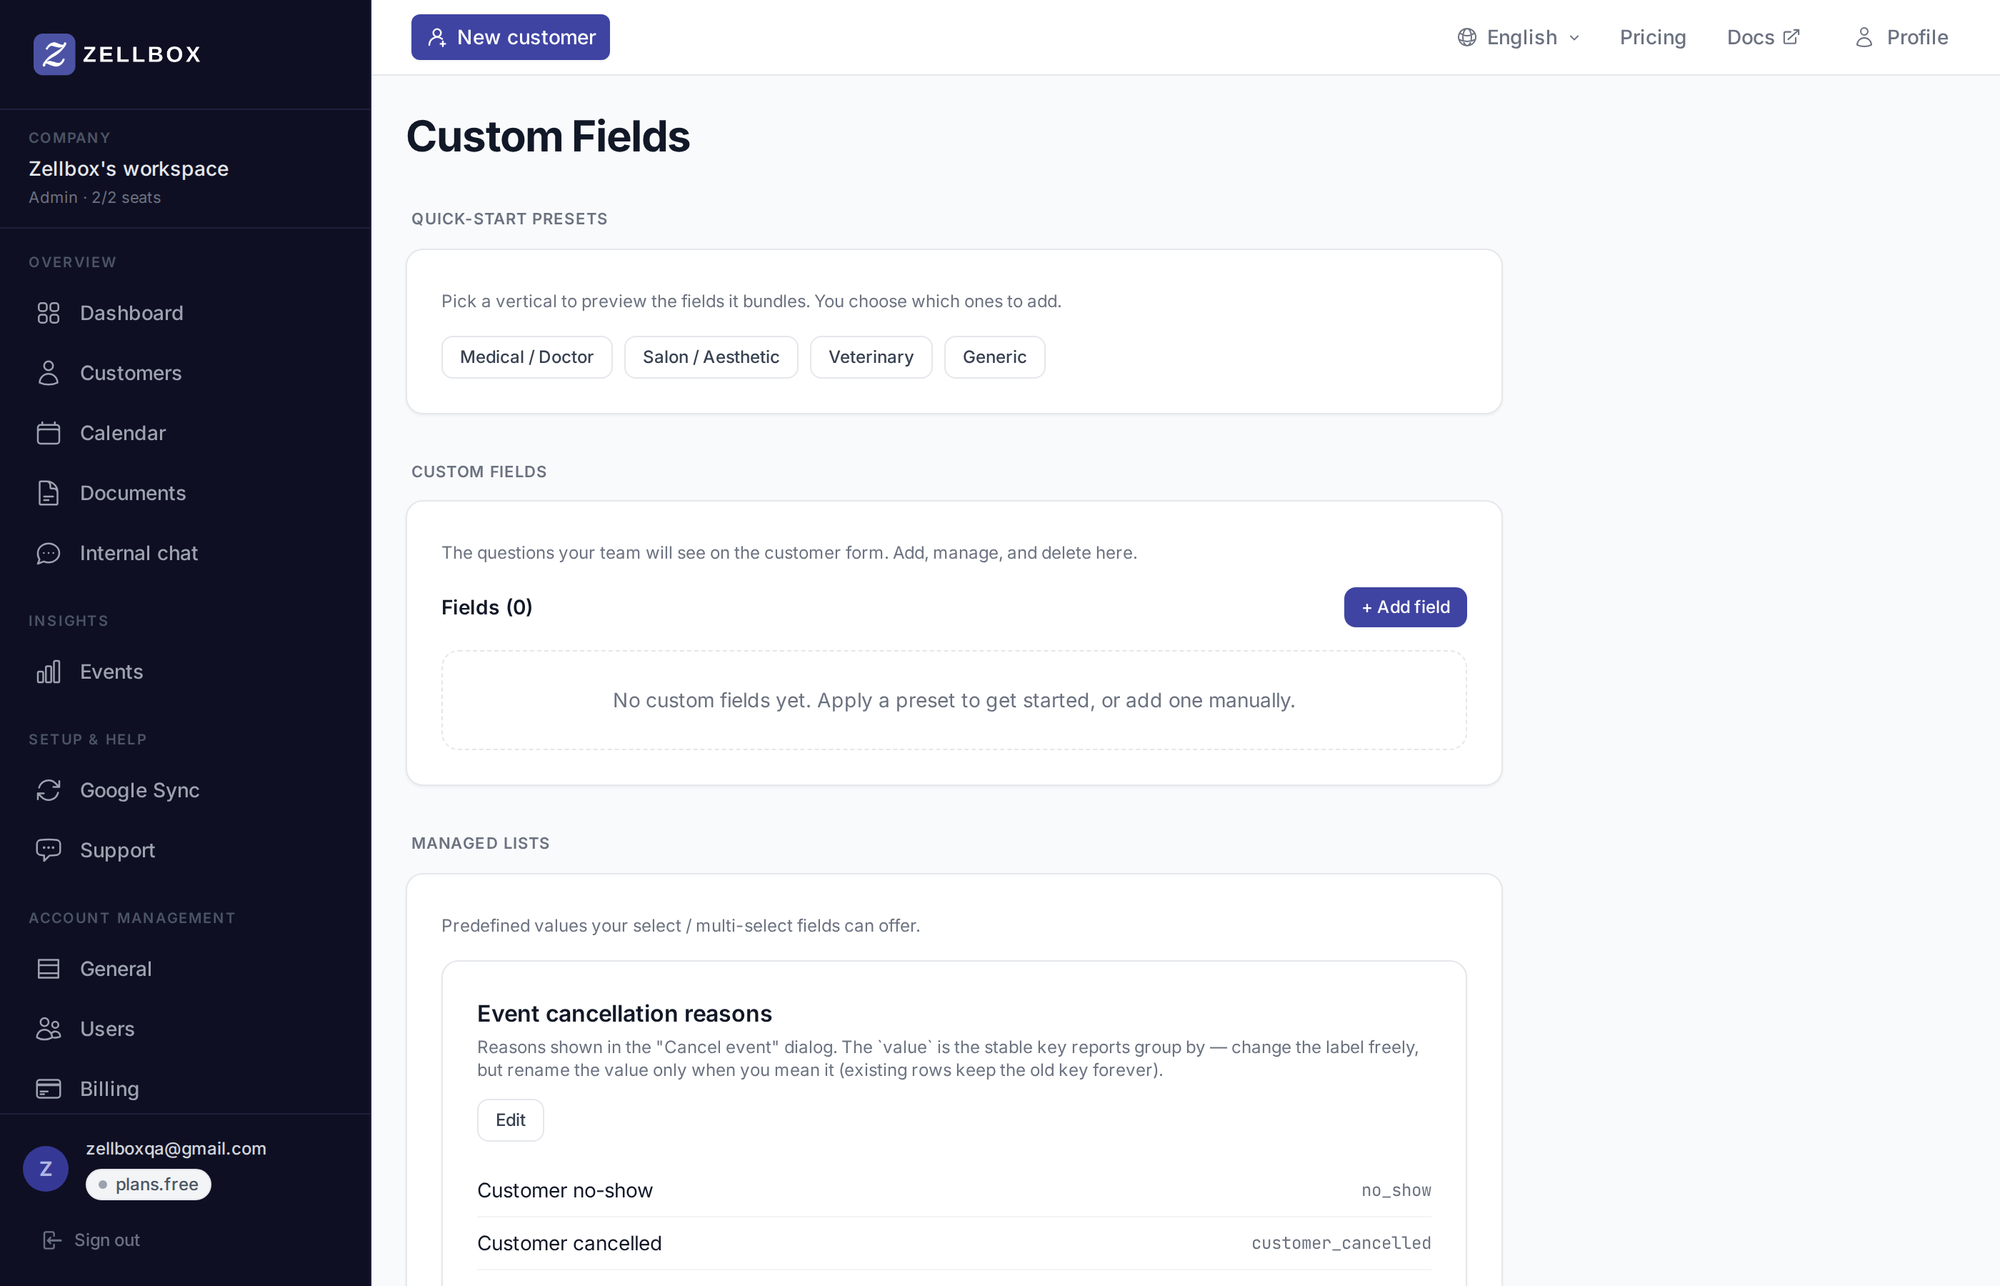Click the Dashboard grid icon
This screenshot has width=2000, height=1286.
48,313
